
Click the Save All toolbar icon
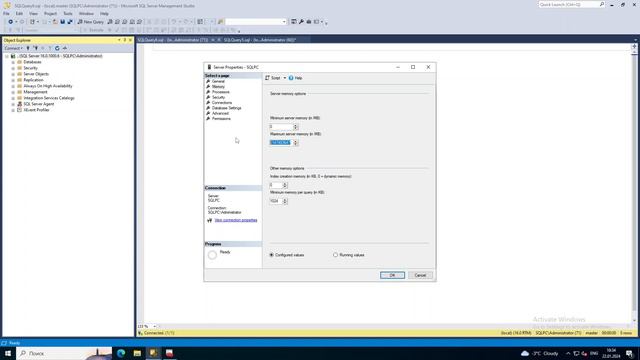pos(70,22)
